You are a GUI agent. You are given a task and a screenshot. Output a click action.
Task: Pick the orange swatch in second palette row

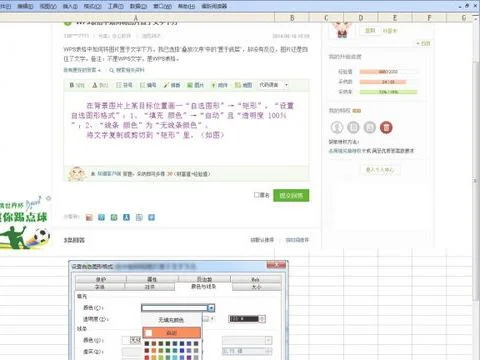pos(154,350)
